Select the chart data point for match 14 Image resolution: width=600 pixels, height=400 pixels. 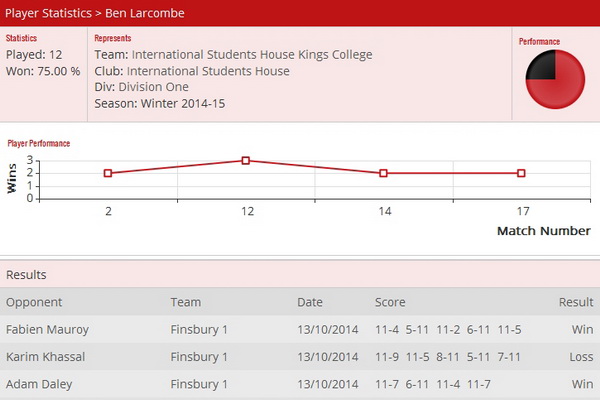click(383, 173)
